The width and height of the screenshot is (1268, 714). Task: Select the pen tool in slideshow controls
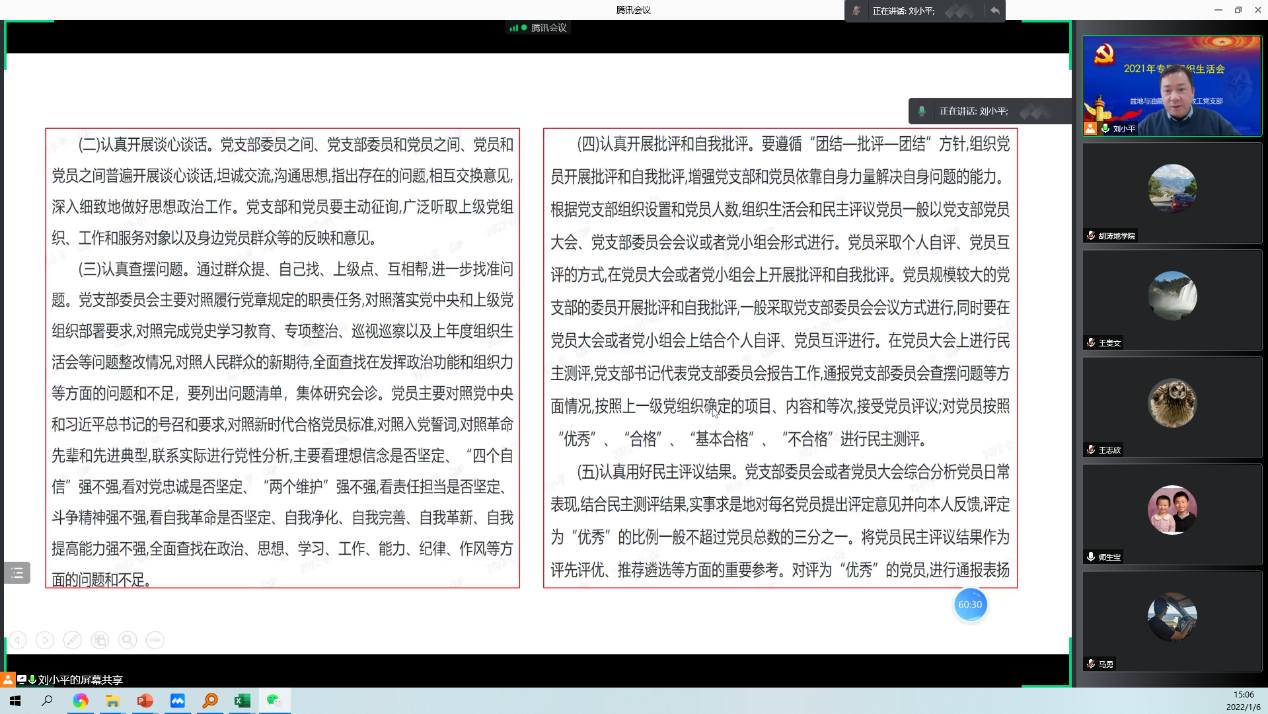tap(72, 640)
